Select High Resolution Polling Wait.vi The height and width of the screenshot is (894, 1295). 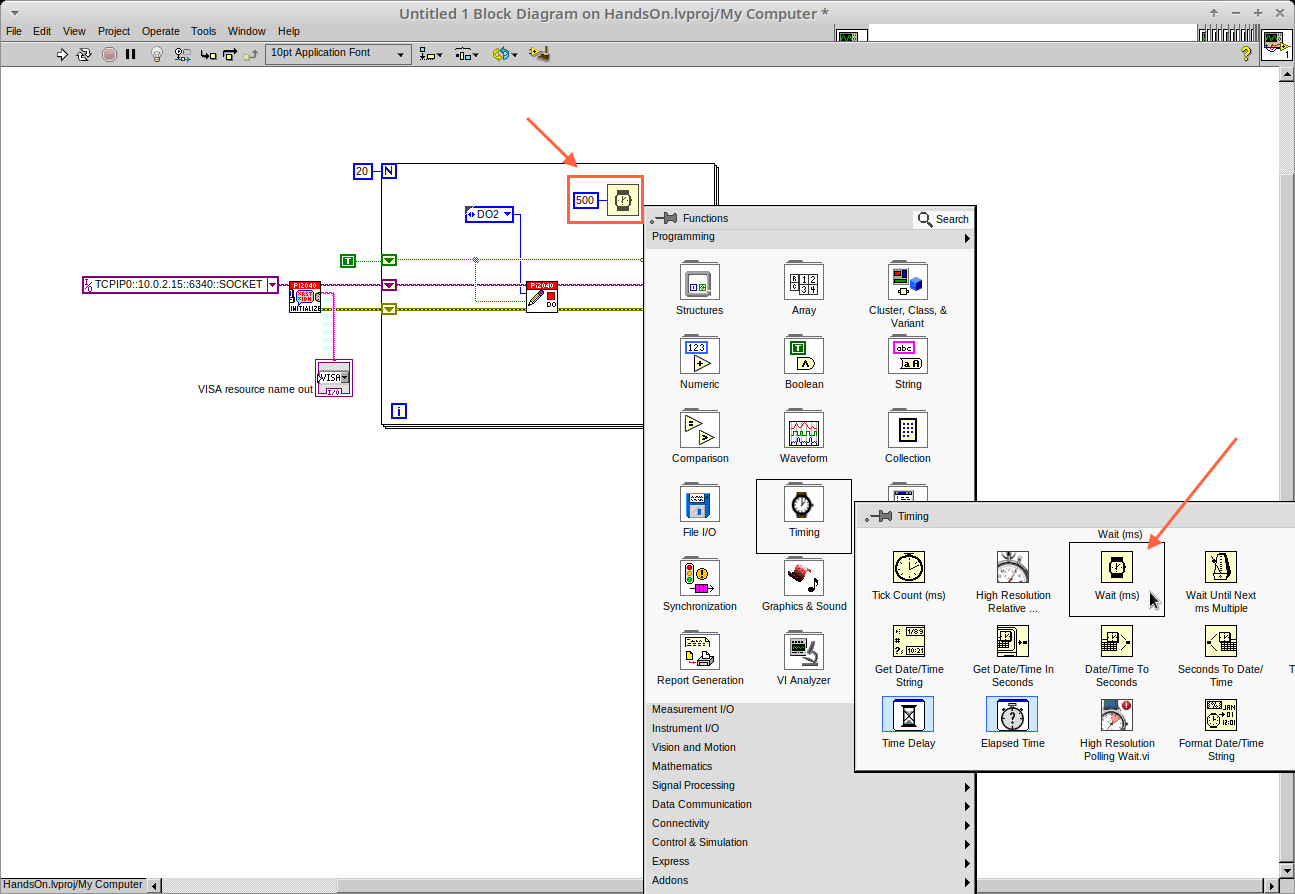pyautogui.click(x=1117, y=731)
